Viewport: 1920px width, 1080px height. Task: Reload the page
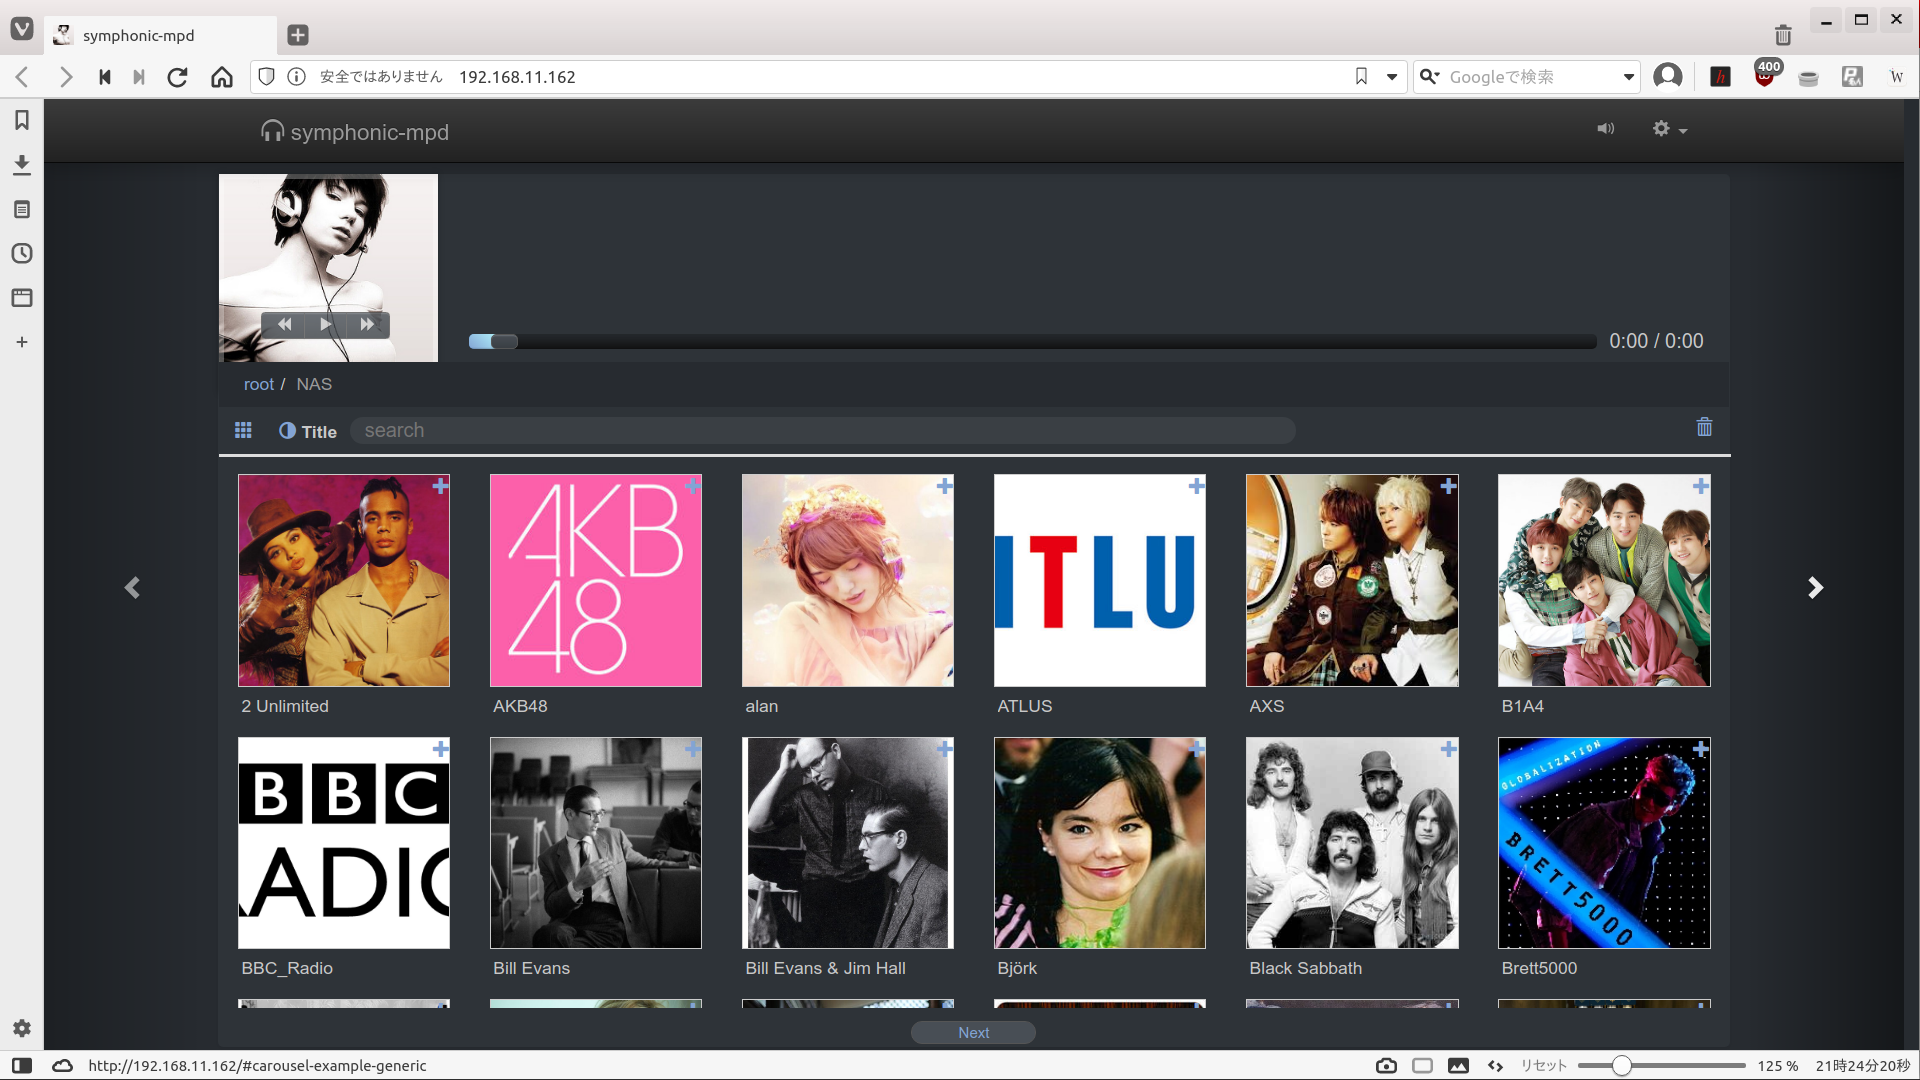(177, 77)
